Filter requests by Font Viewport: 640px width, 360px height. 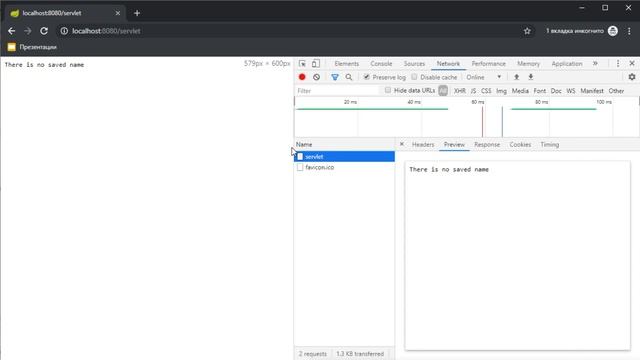point(540,91)
